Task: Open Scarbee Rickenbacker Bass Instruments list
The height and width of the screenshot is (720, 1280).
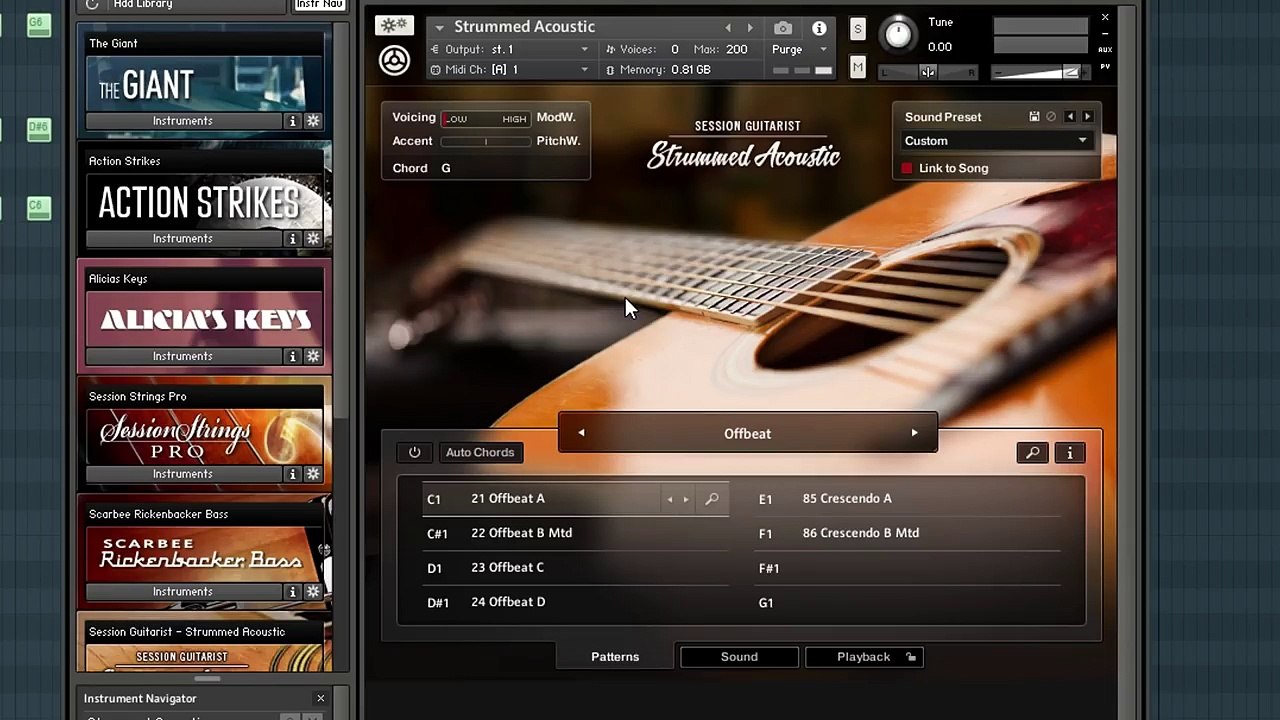Action: (x=183, y=592)
